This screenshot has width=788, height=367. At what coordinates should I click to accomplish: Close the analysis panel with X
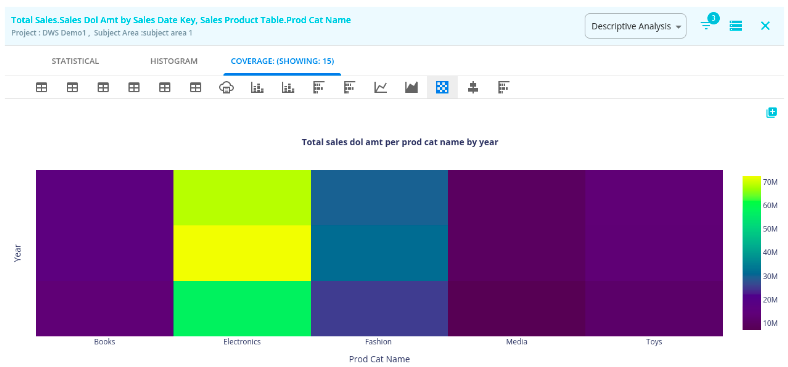[765, 26]
